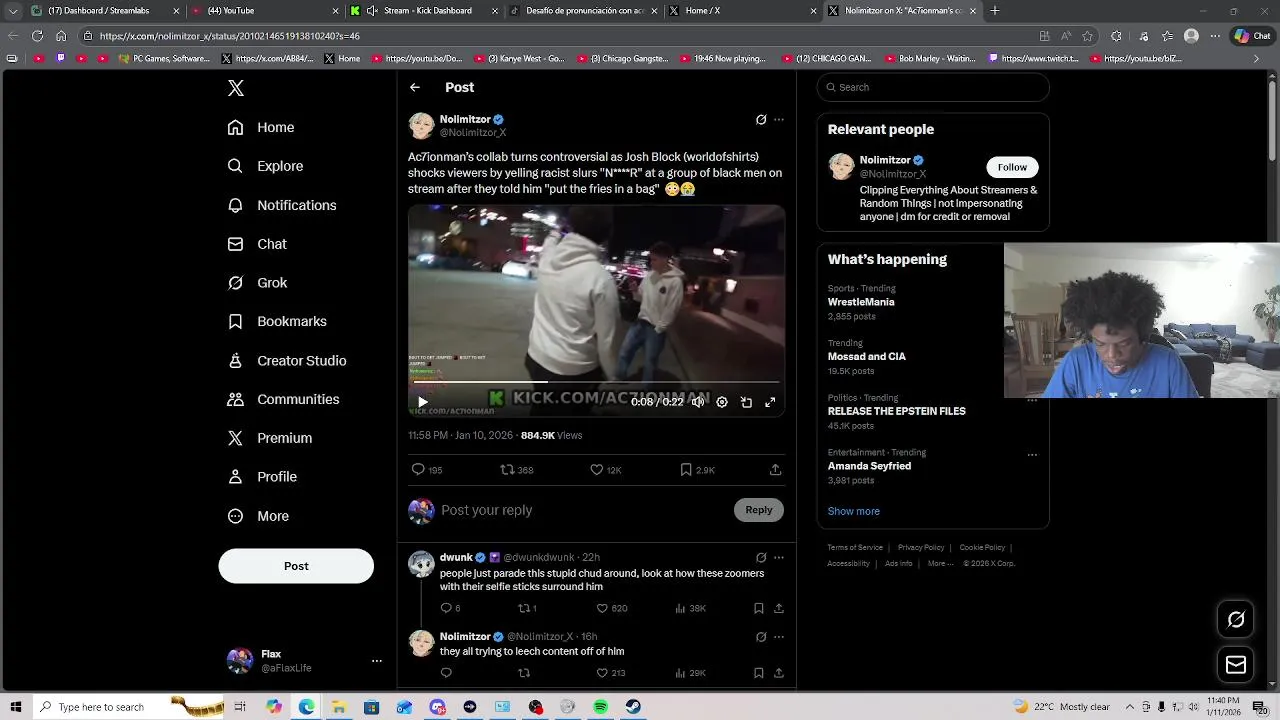Open Notifications in X sidebar
1280x720 pixels.
282,205
